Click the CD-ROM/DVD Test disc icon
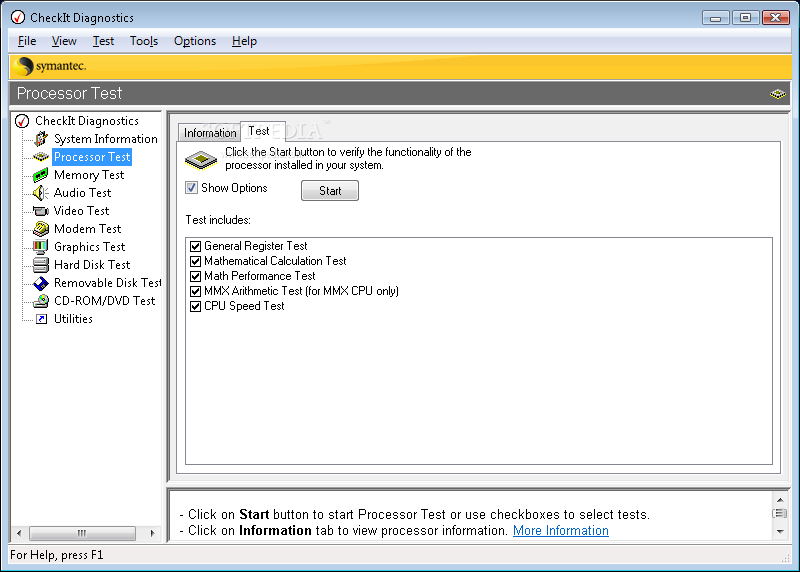 click(41, 301)
